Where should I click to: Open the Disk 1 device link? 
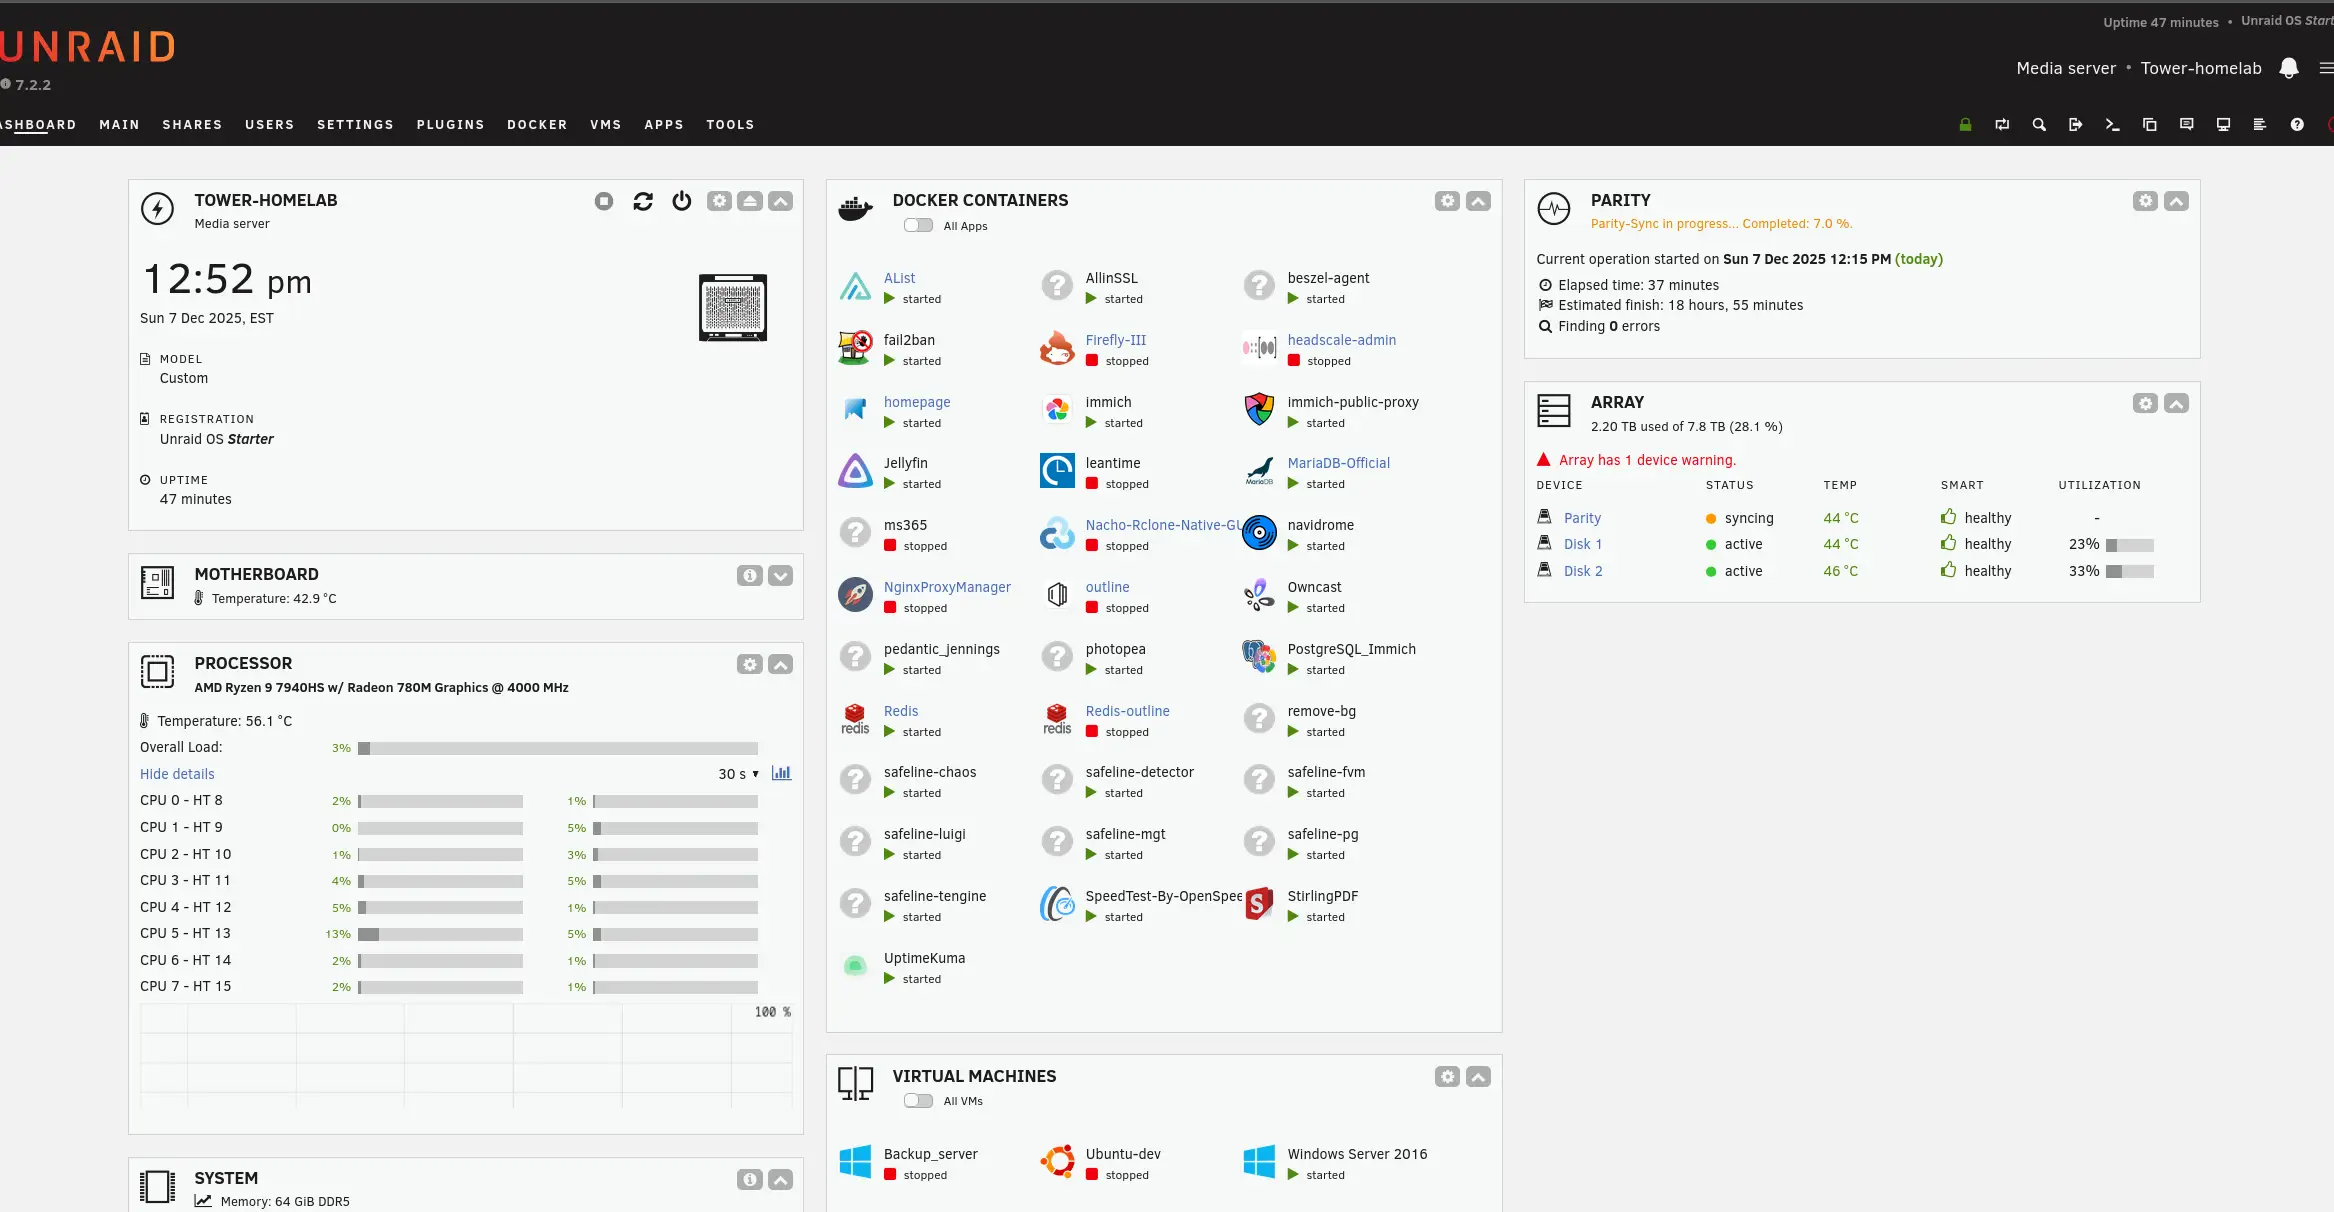click(x=1582, y=544)
